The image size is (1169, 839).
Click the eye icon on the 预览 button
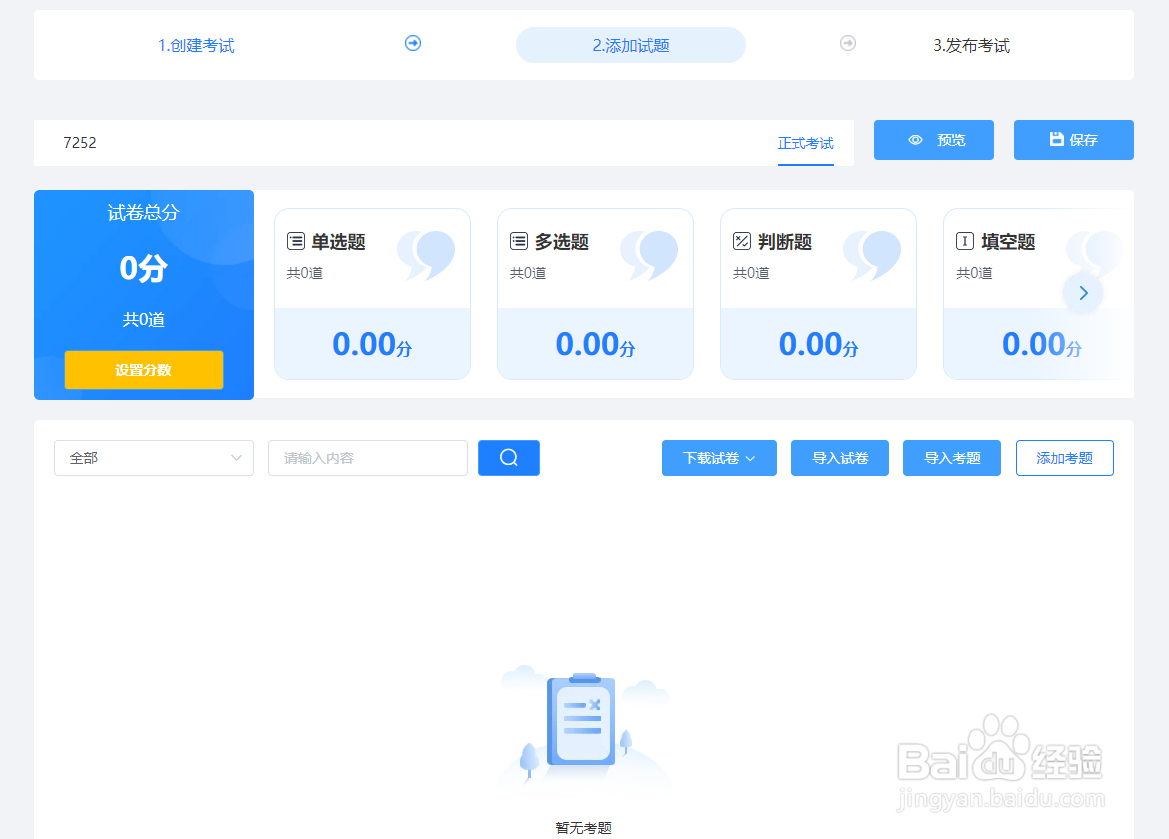[x=914, y=140]
